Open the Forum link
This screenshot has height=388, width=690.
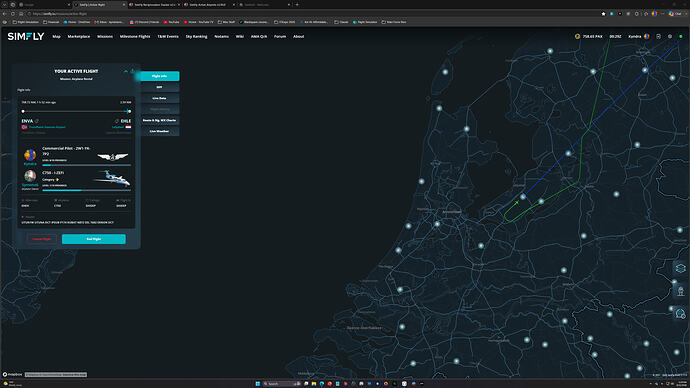pyautogui.click(x=280, y=37)
